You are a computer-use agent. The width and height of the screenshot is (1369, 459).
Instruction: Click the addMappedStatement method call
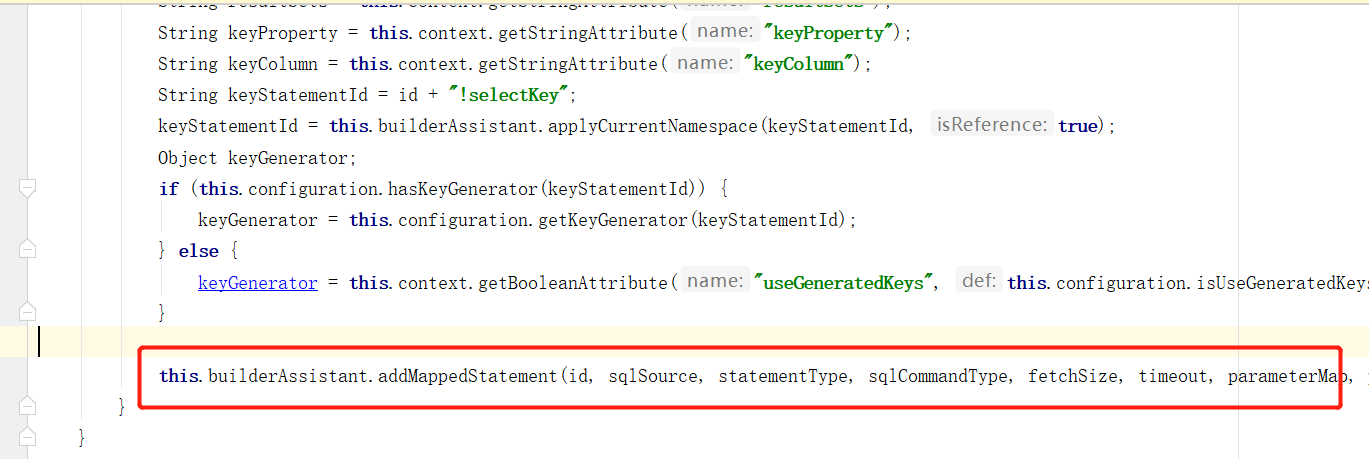(467, 377)
